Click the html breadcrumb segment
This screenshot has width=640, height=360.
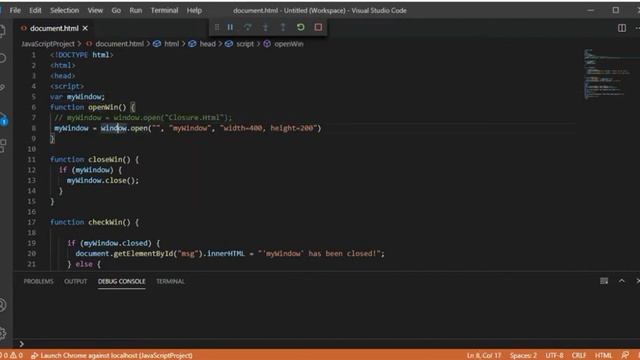click(171, 44)
